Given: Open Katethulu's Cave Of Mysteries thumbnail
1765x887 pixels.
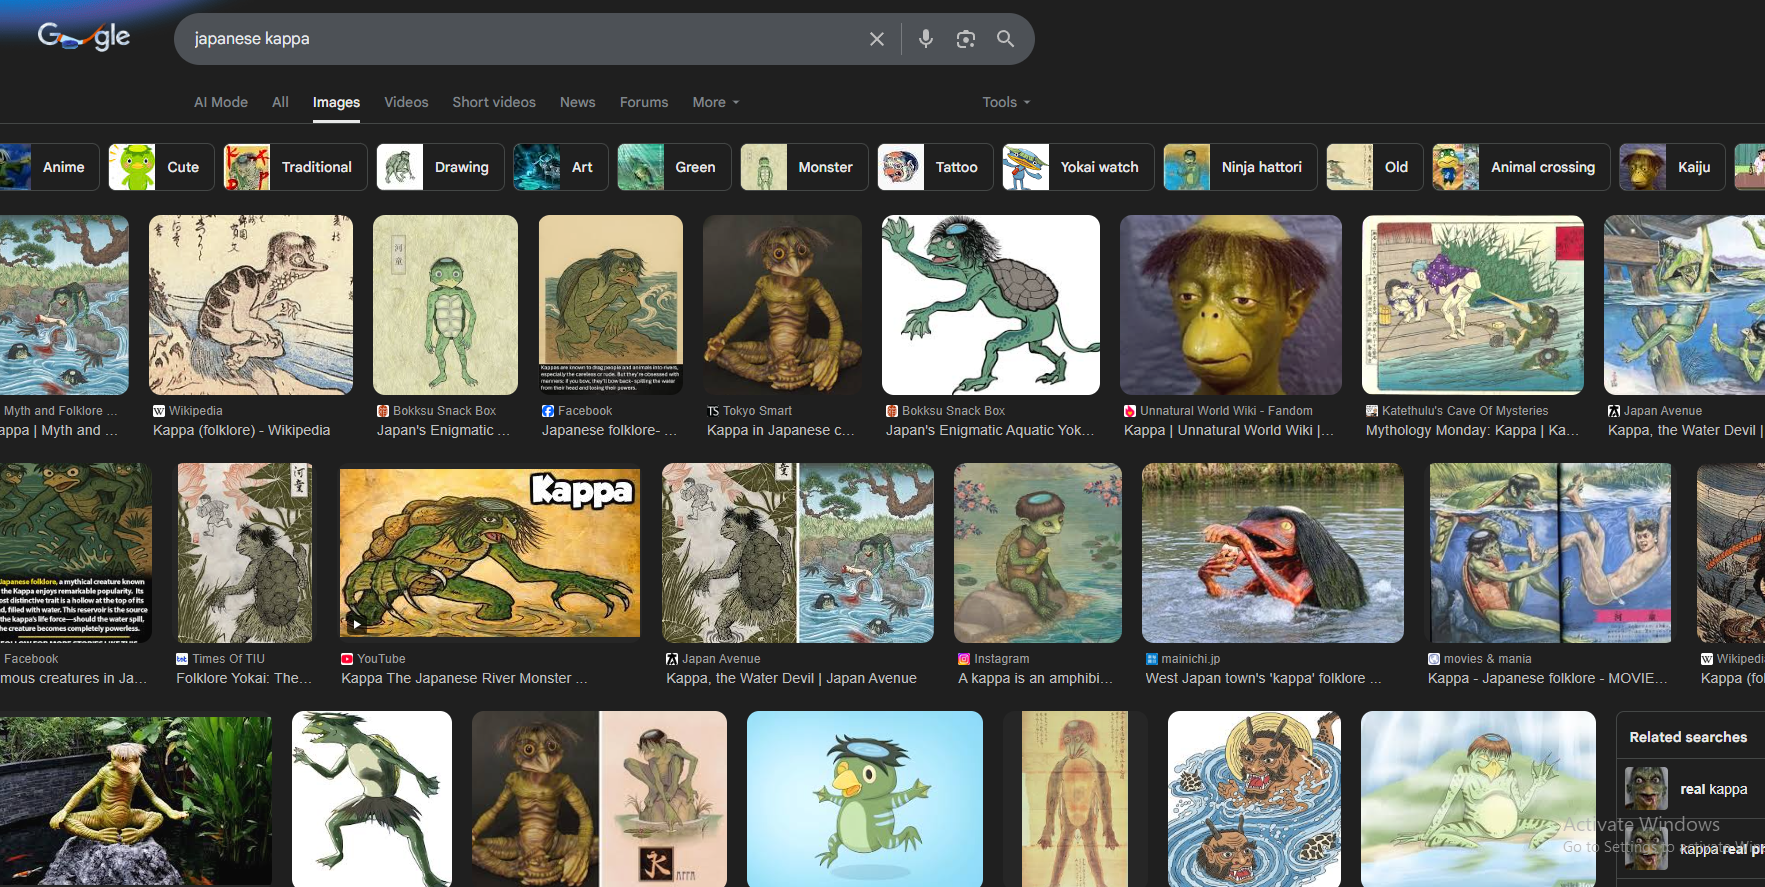Looking at the screenshot, I should point(1473,305).
